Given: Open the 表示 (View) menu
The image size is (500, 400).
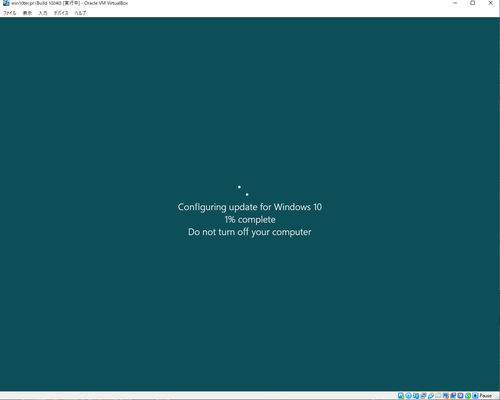Looking at the screenshot, I should [x=27, y=13].
